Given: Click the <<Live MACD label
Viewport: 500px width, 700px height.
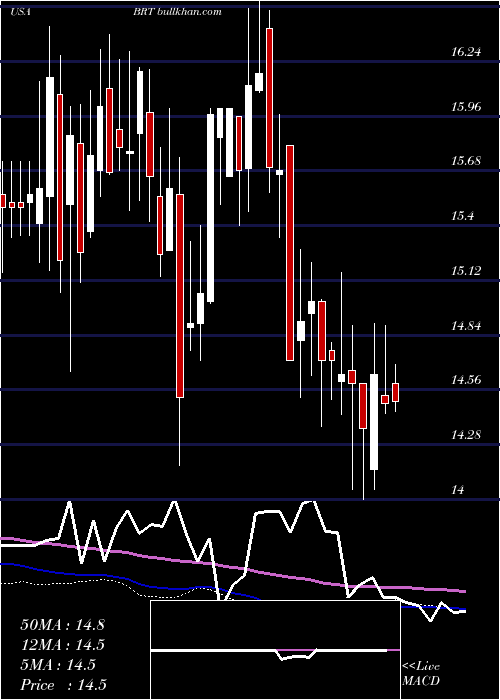Looking at the screenshot, I should (x=421, y=673).
